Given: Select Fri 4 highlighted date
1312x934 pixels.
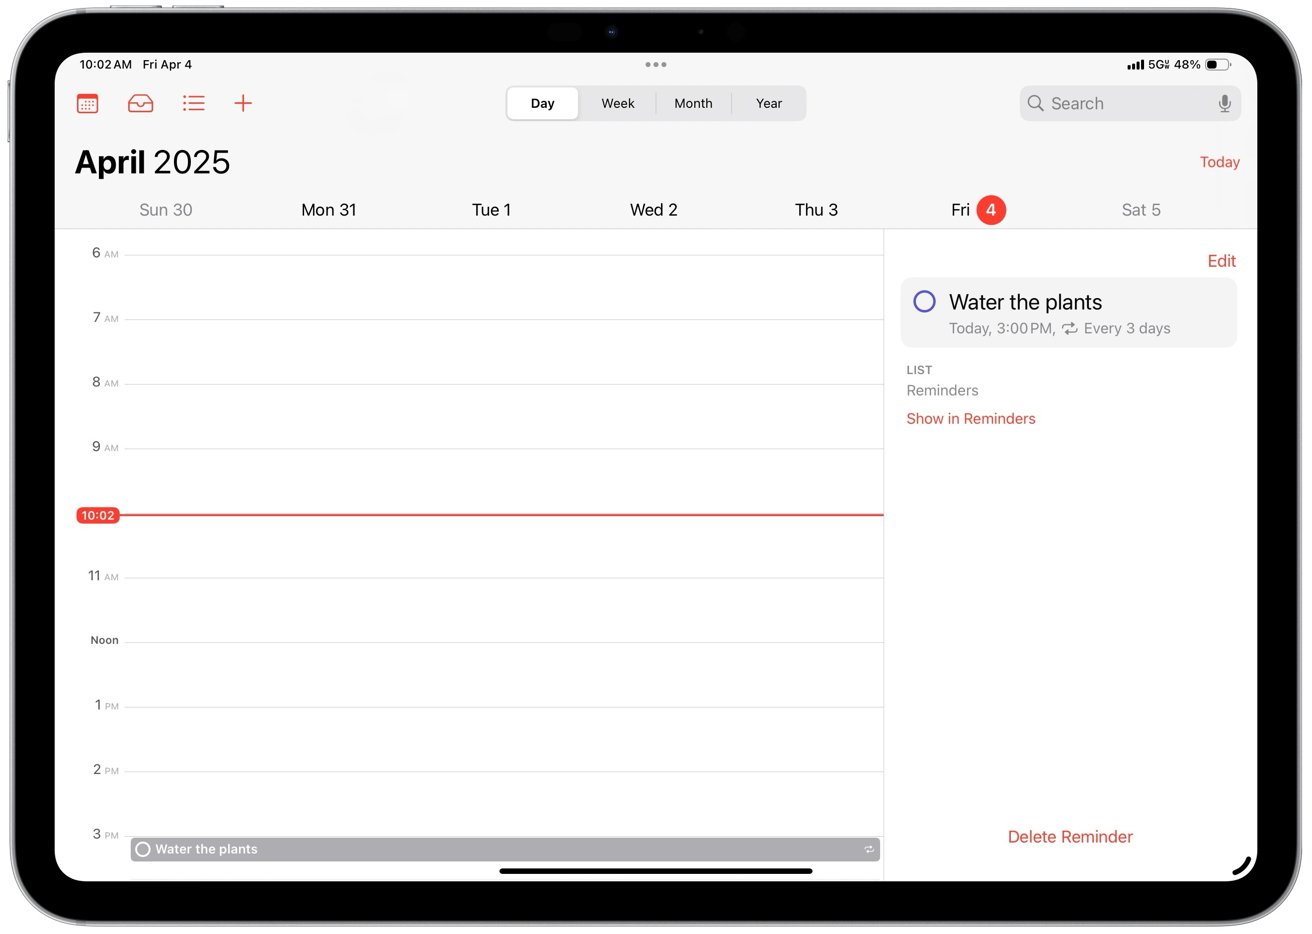Looking at the screenshot, I should (978, 210).
